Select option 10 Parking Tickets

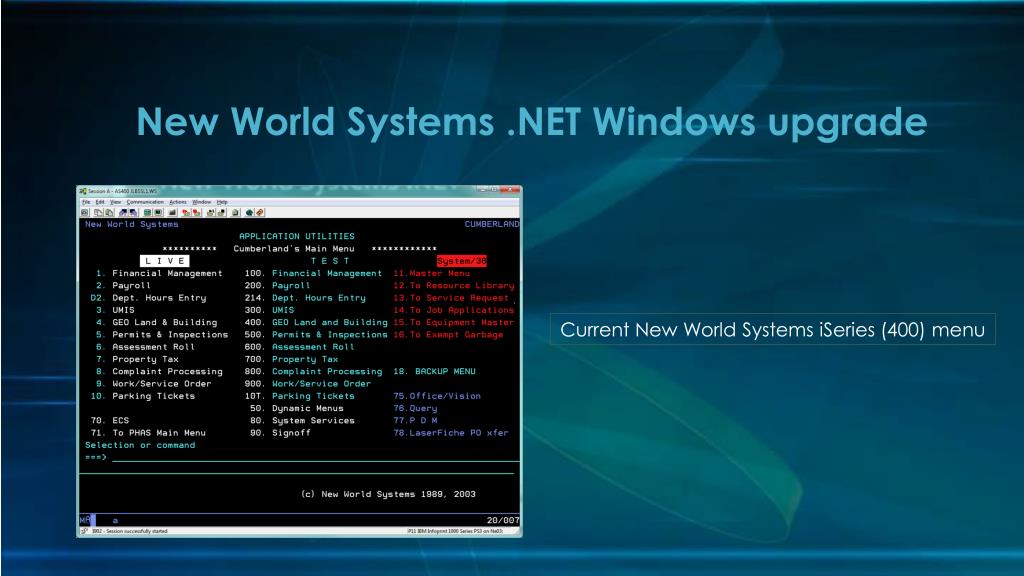tap(143, 396)
